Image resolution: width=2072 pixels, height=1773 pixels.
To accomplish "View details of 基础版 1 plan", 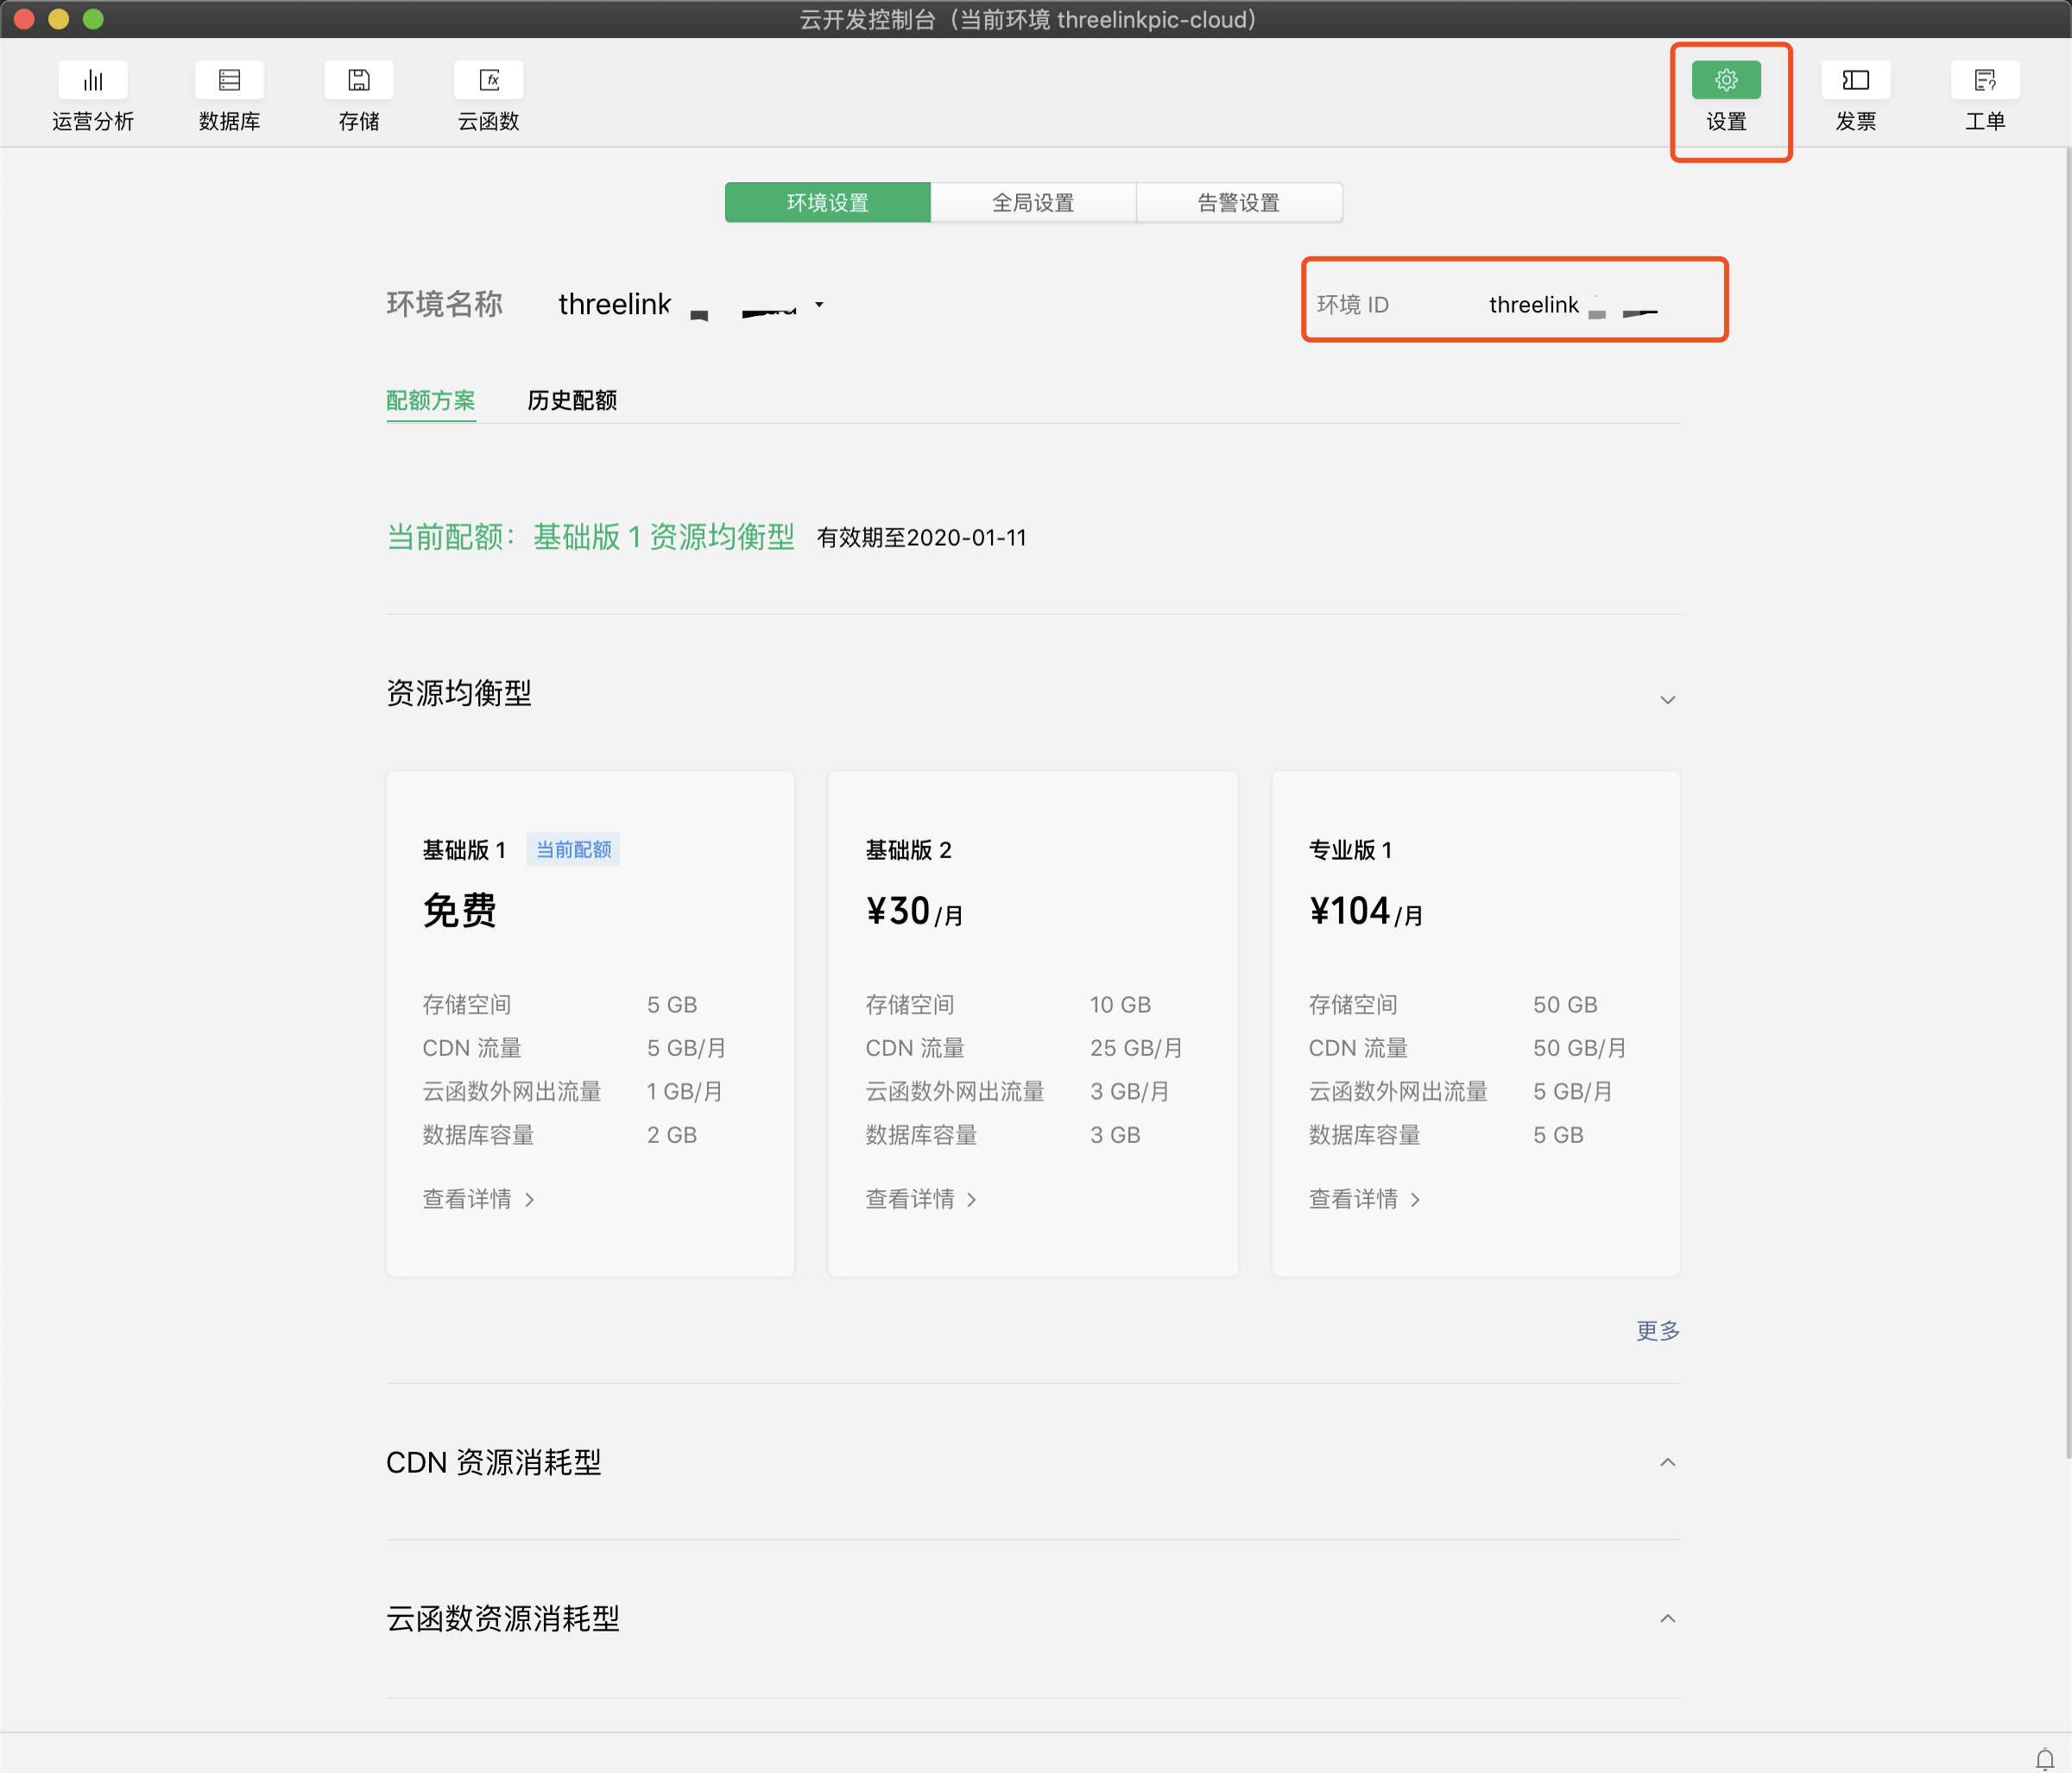I will tap(479, 1199).
